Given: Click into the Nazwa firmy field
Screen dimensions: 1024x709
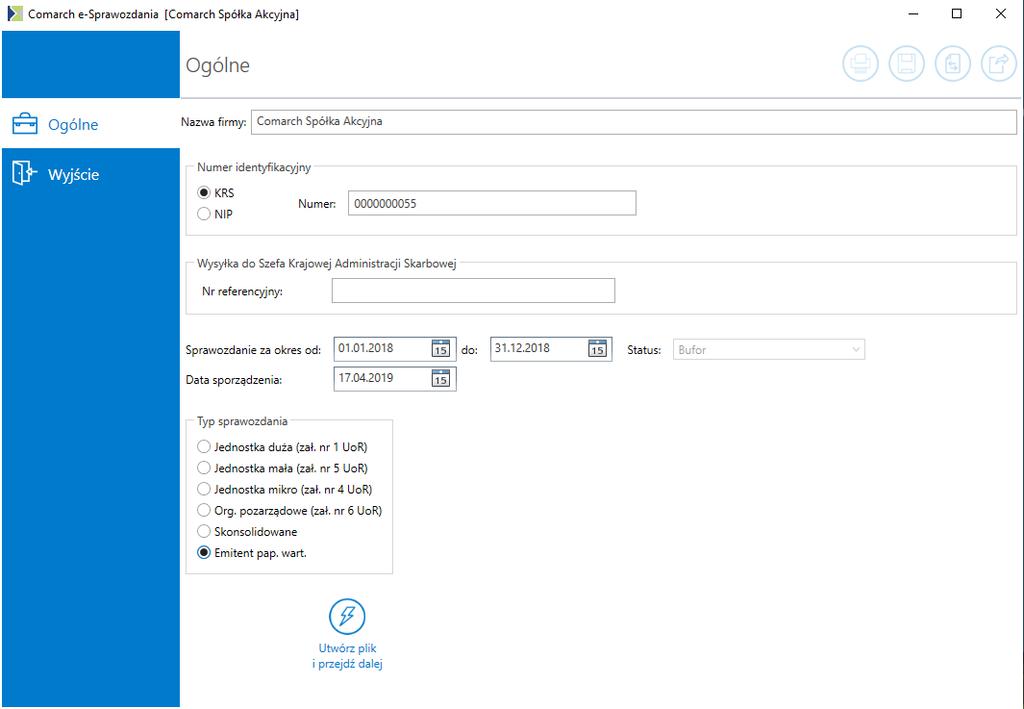Looking at the screenshot, I should click(633, 122).
